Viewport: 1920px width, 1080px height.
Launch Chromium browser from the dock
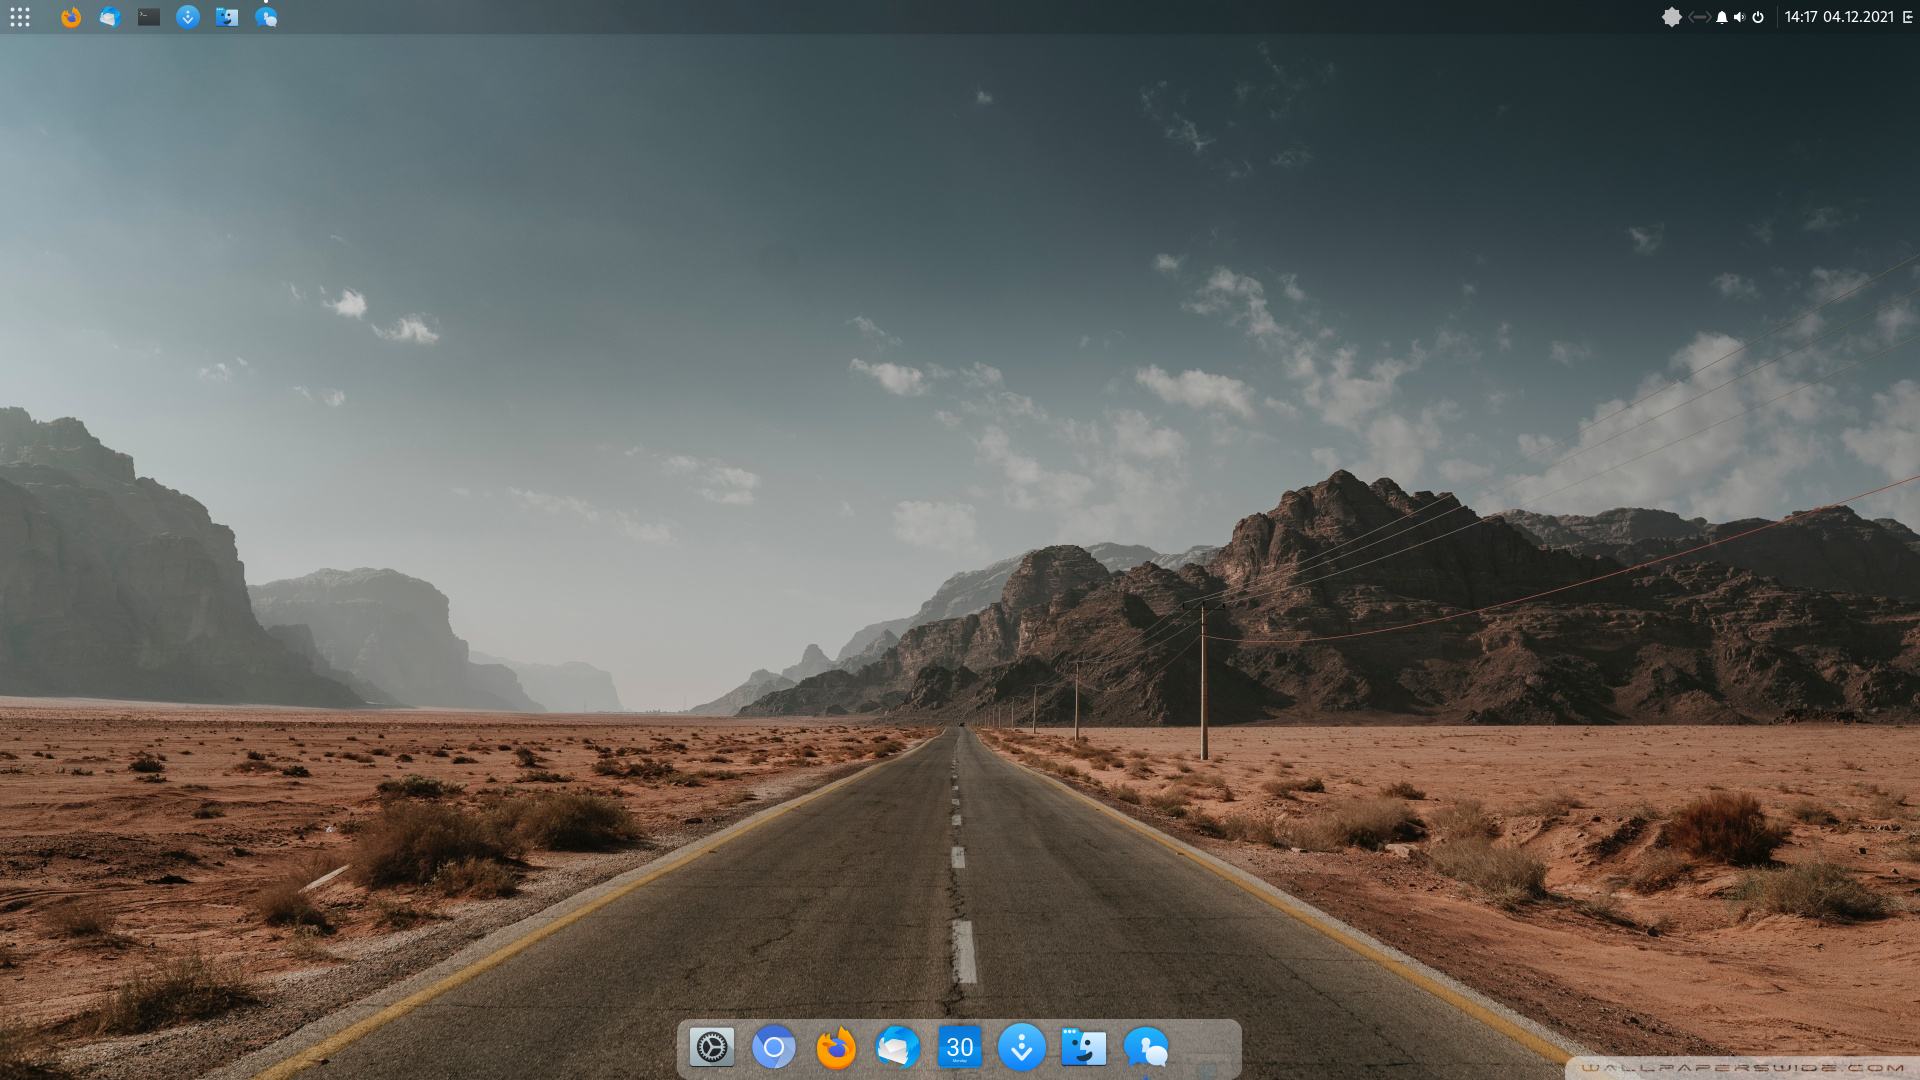coord(774,1047)
